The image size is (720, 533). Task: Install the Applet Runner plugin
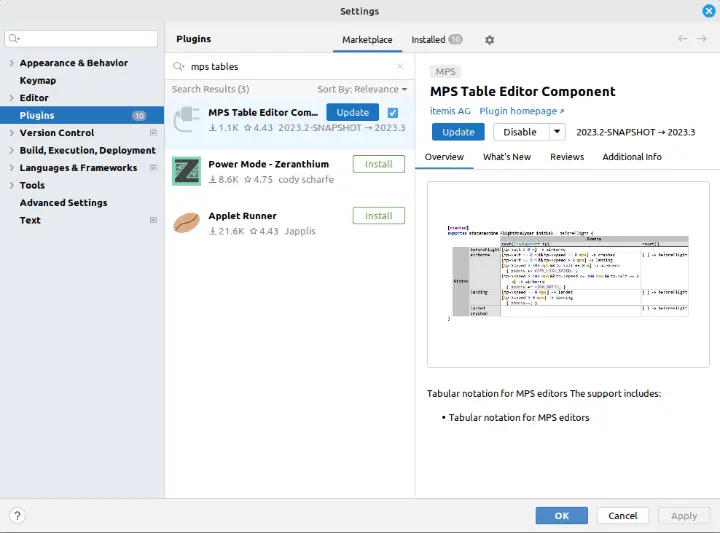pos(379,216)
